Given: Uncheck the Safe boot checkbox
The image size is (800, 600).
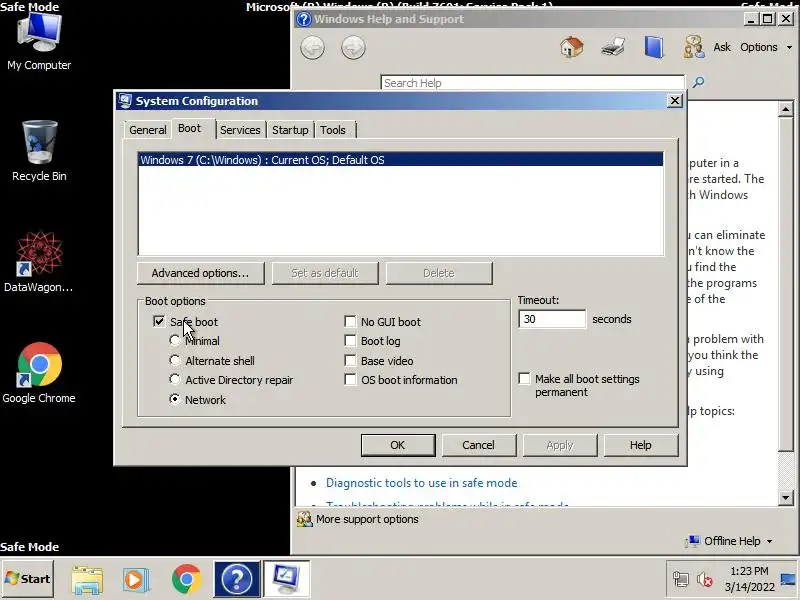Looking at the screenshot, I should pos(159,321).
